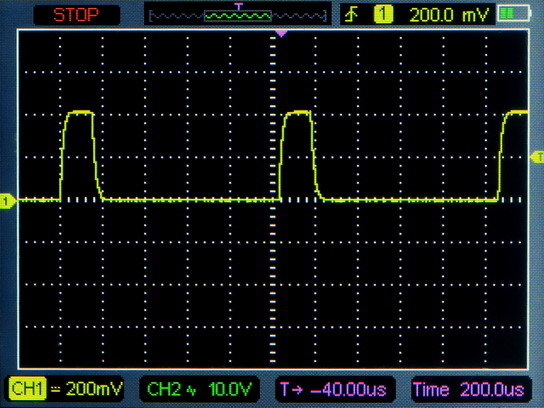
Task: Click the green battery level icon
Action: point(514,14)
